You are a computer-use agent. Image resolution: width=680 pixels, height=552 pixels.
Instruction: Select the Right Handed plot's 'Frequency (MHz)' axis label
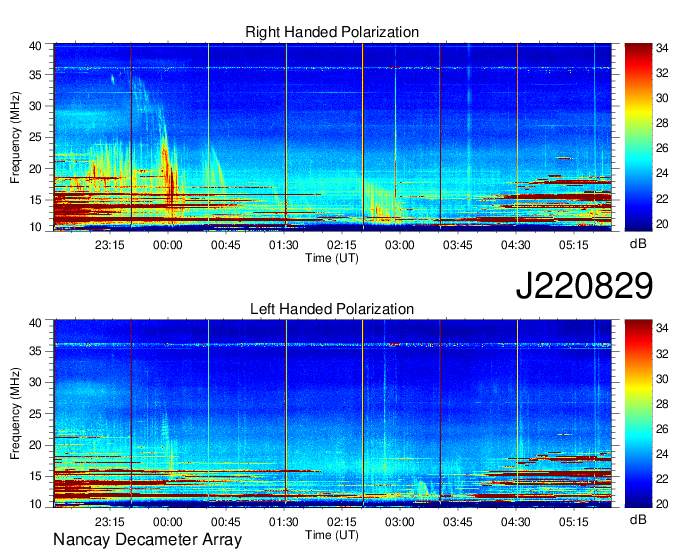coord(15,137)
